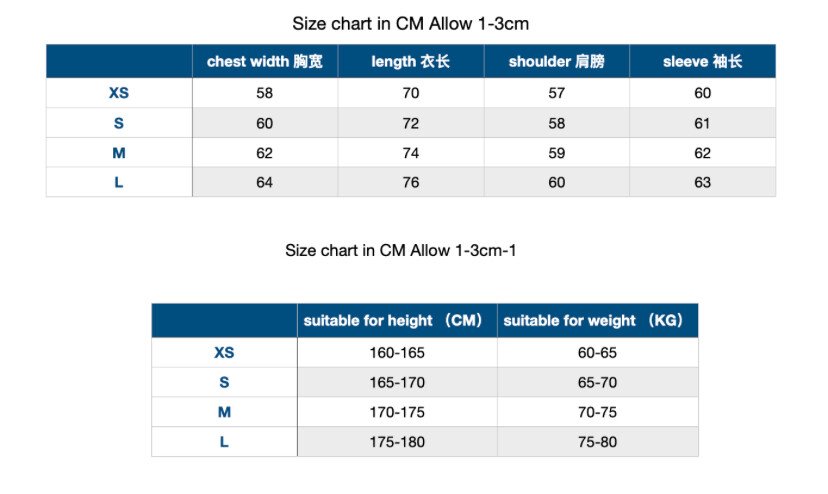Select the 'sleeve 袖长' header cell
828x494 pixels.
coord(702,61)
